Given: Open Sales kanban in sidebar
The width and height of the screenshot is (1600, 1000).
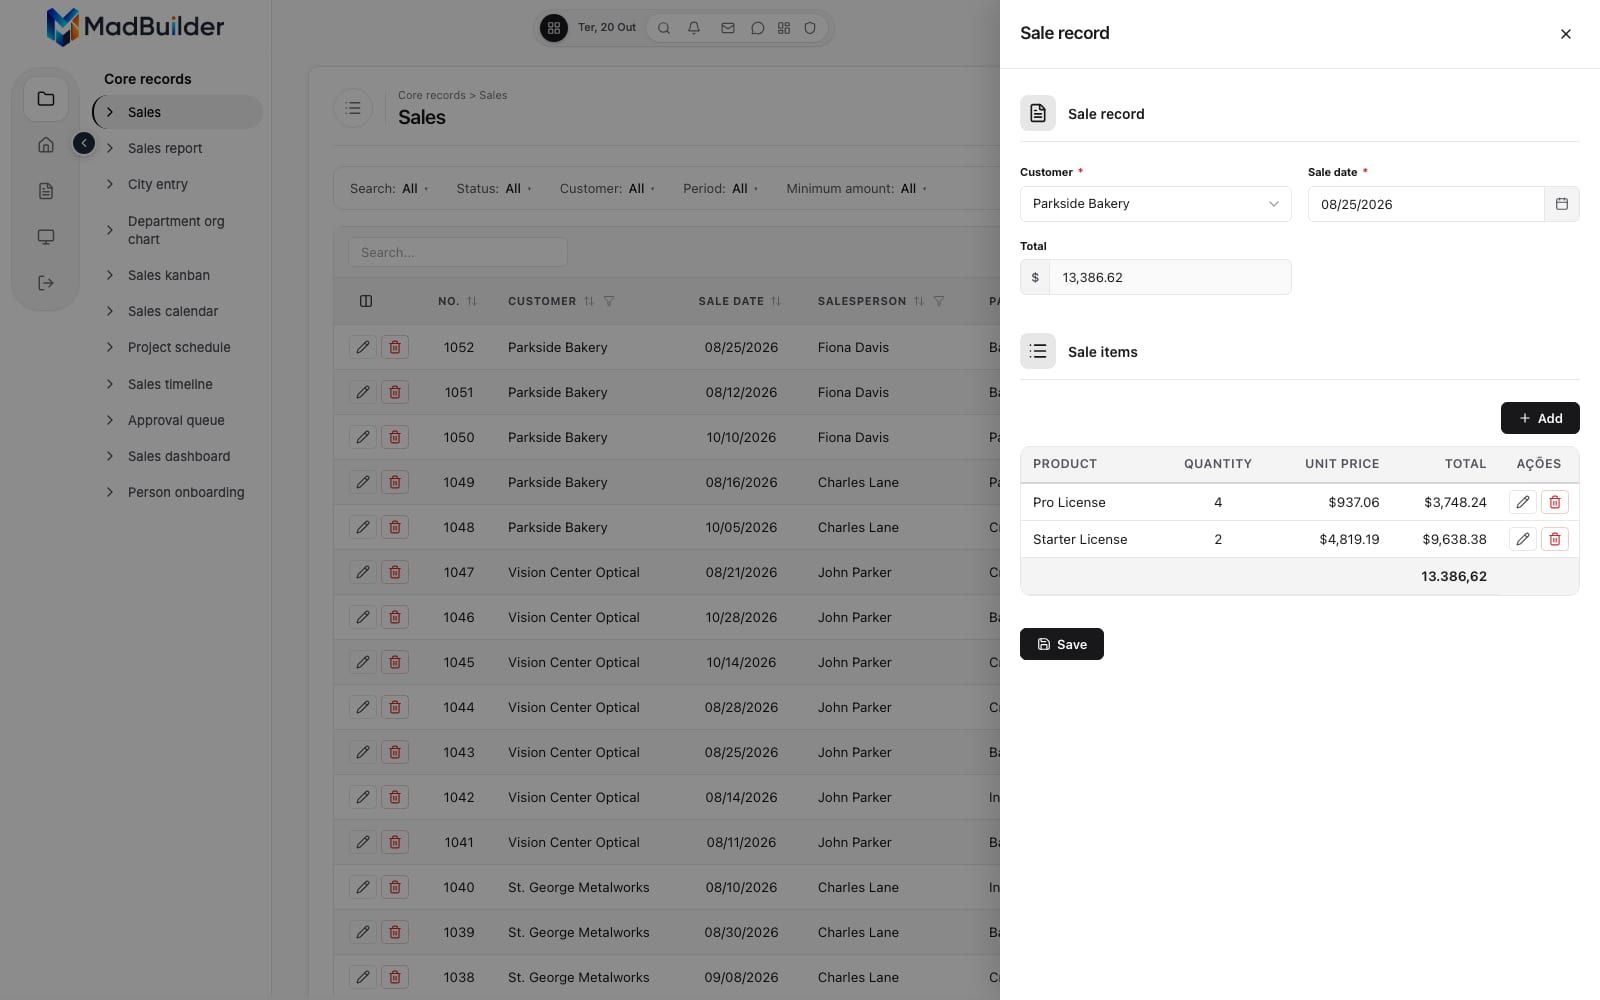Looking at the screenshot, I should pos(169,275).
